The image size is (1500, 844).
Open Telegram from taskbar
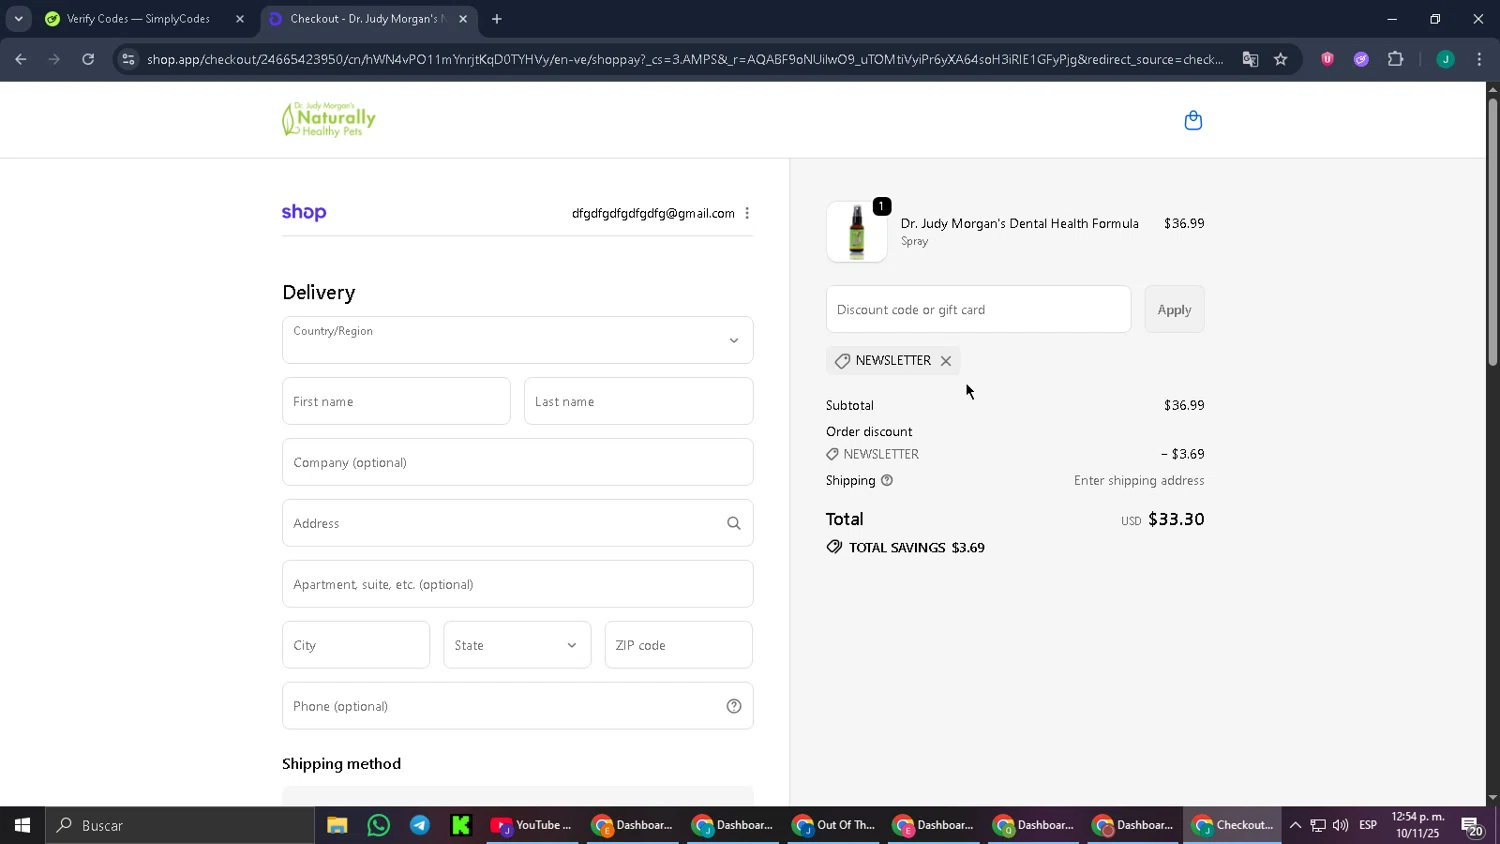(x=420, y=825)
